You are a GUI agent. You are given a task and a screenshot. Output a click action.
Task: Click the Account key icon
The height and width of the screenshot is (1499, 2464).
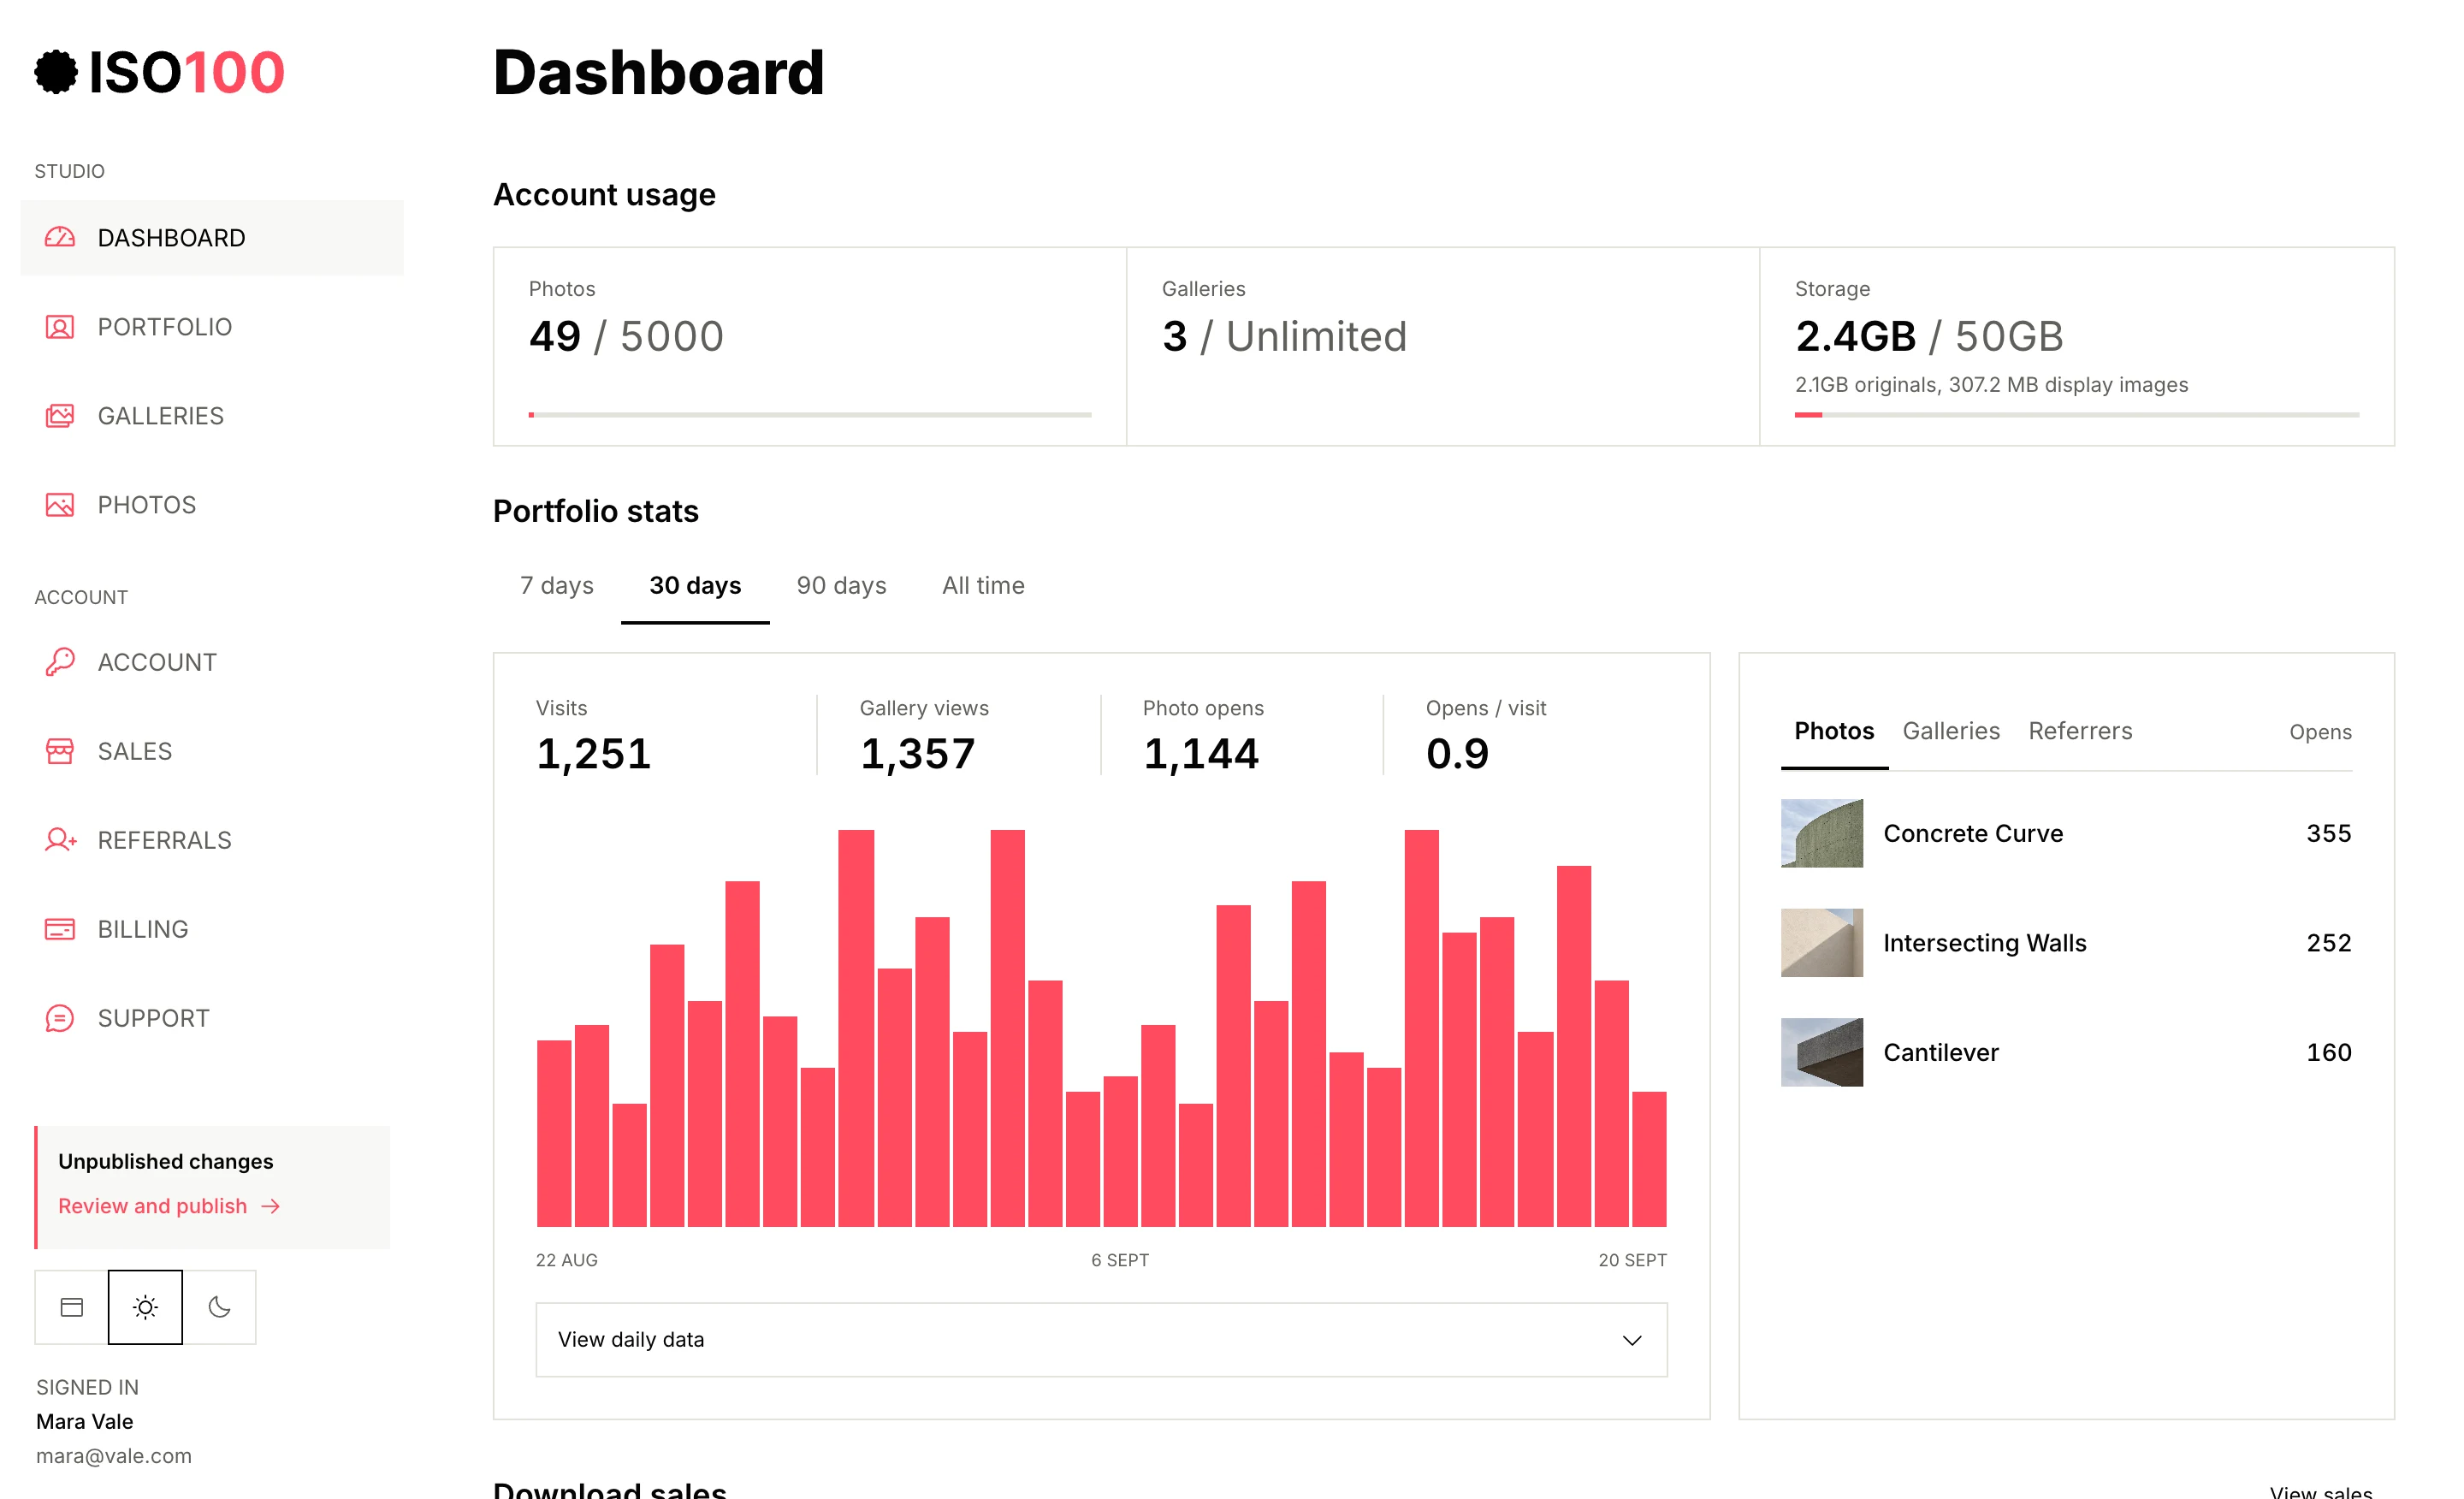(60, 662)
